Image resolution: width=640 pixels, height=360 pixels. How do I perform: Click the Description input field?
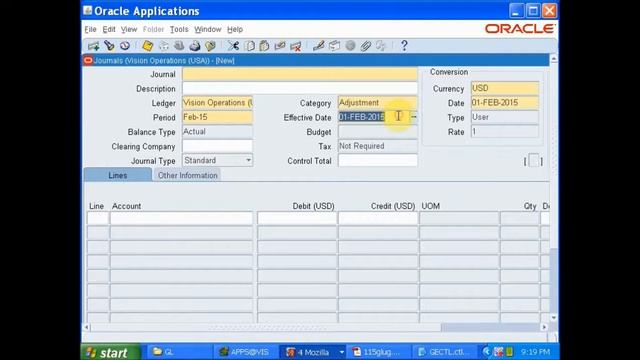click(300, 88)
